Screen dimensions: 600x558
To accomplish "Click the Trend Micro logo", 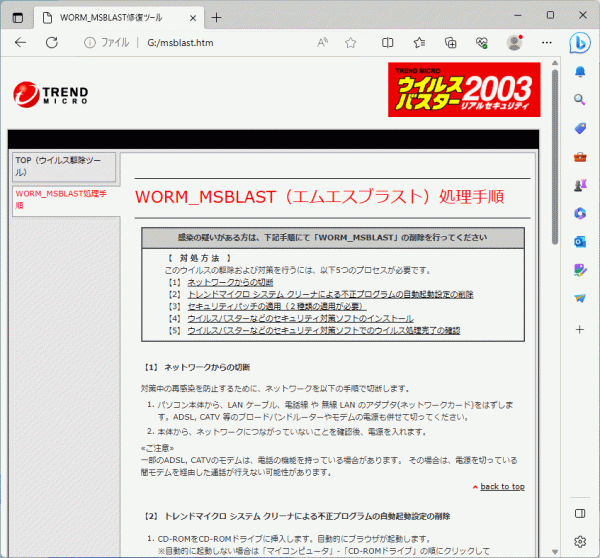I will coord(51,95).
